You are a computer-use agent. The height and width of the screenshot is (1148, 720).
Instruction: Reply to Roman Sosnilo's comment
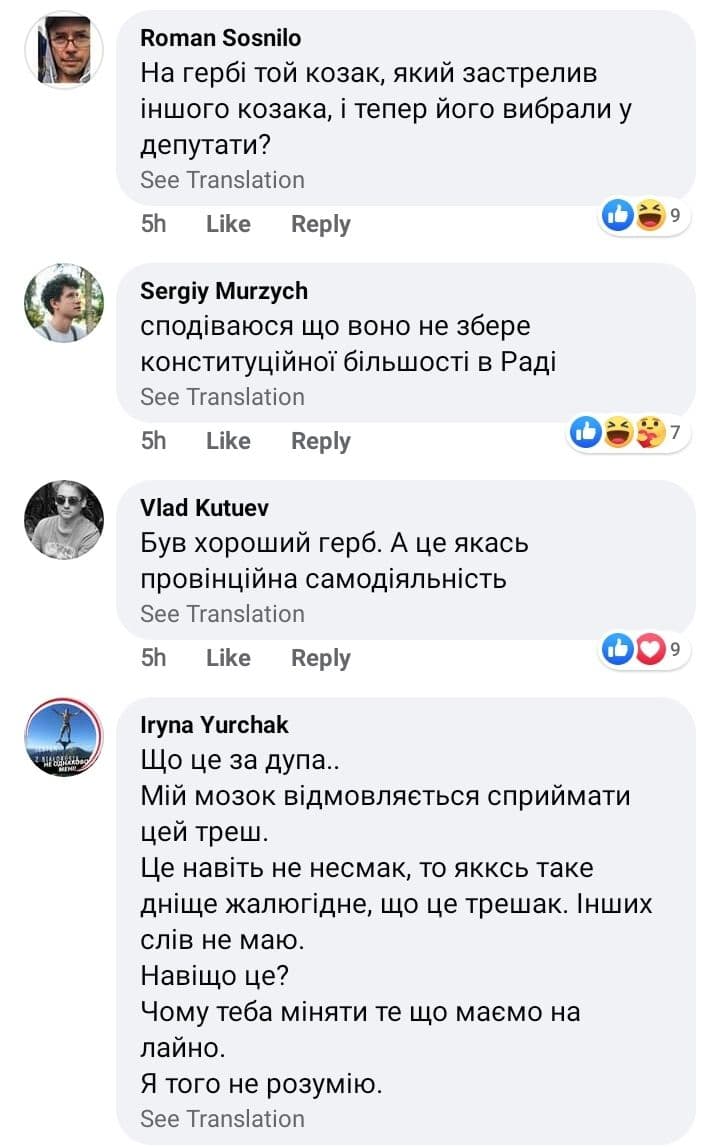320,224
